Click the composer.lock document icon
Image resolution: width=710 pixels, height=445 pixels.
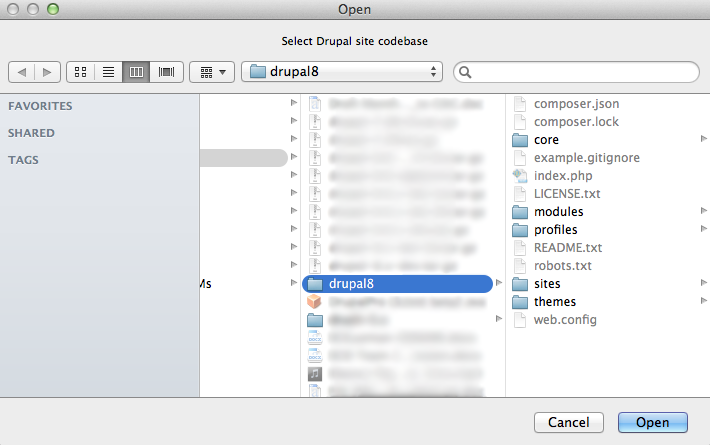[x=520, y=122]
